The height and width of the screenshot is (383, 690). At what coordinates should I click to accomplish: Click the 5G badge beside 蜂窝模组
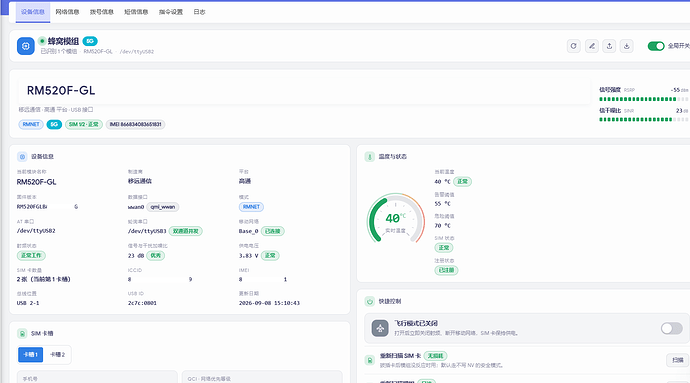90,41
